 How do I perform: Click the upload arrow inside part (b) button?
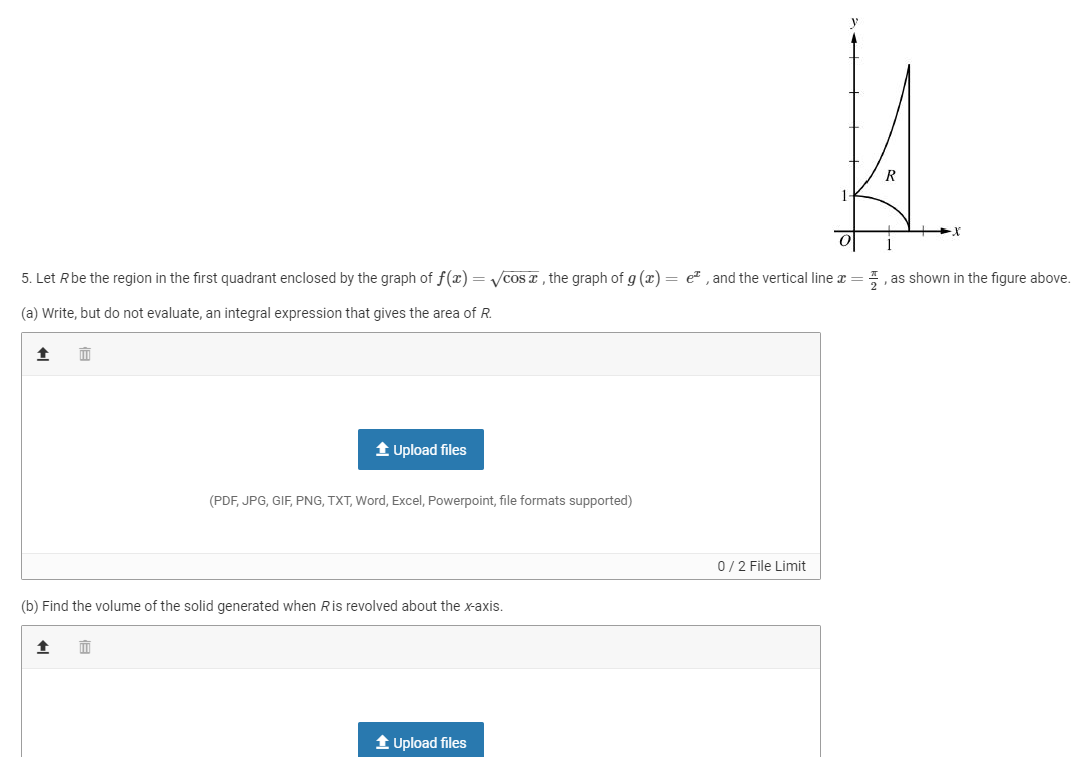click(x=381, y=742)
